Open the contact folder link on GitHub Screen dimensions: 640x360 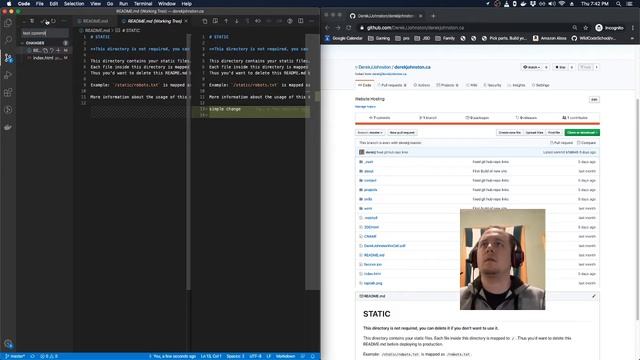370,180
